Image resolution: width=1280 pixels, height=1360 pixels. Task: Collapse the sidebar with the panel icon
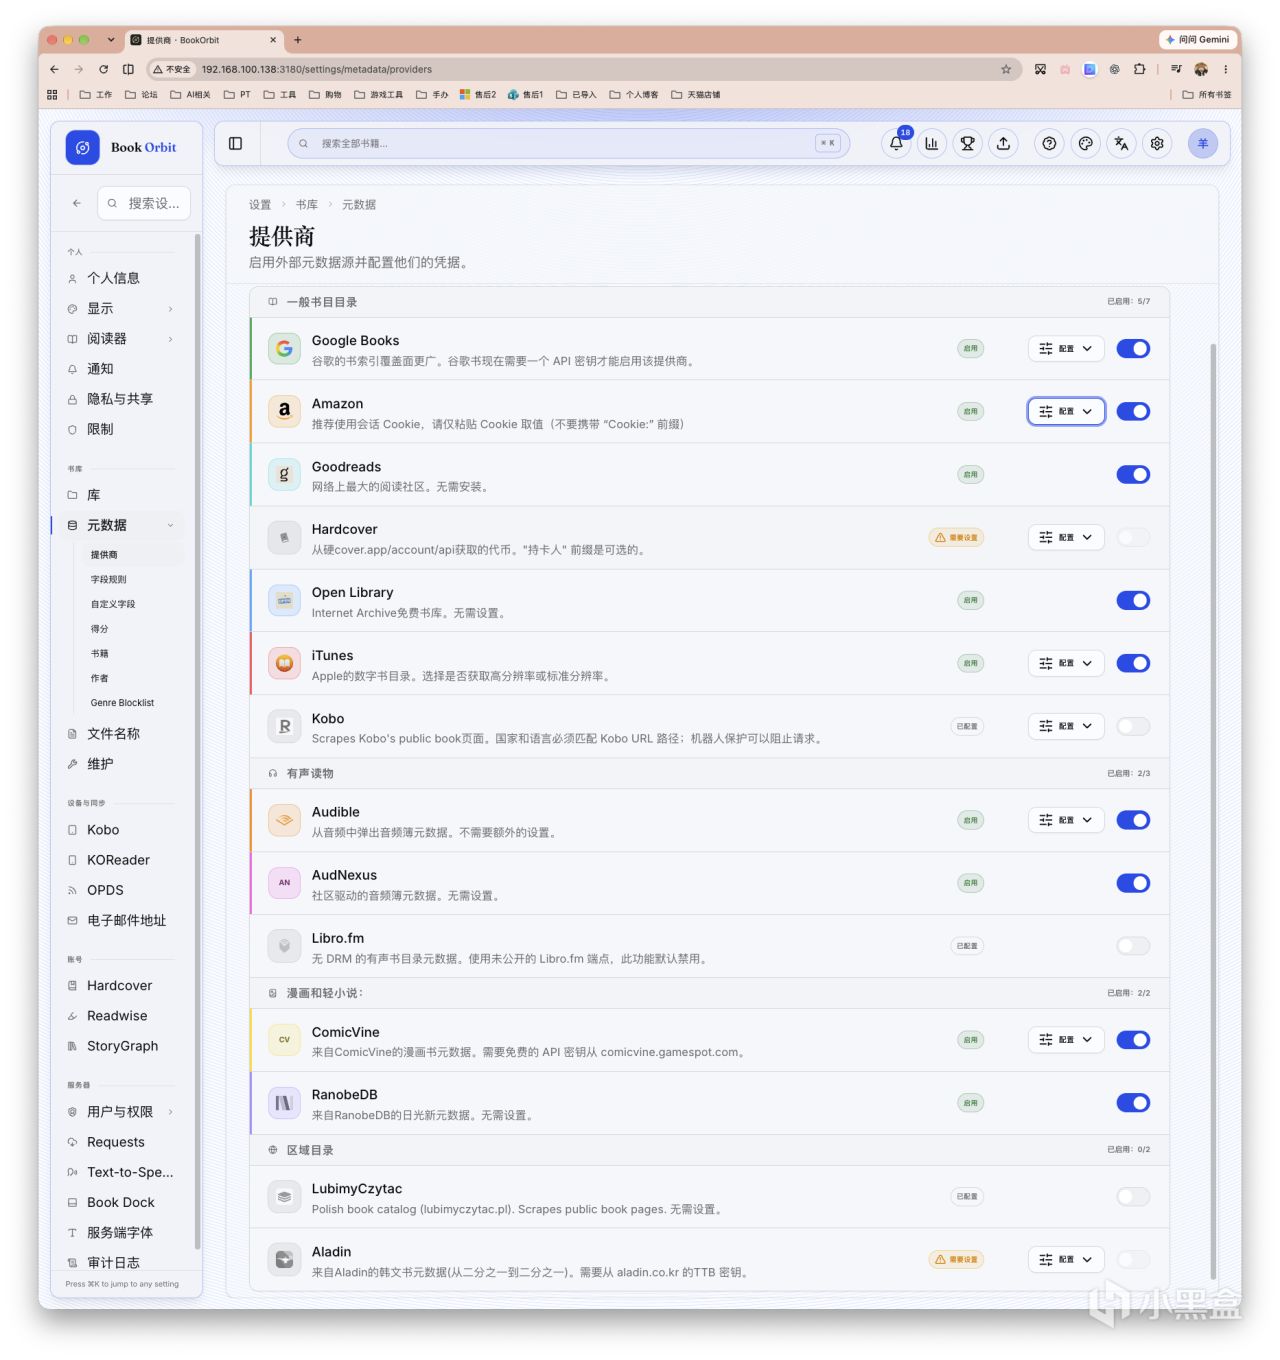click(x=235, y=144)
